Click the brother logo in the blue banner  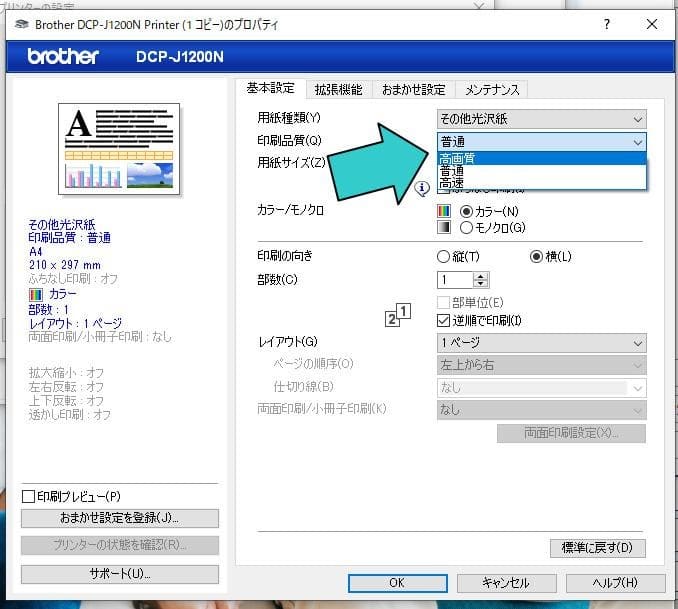(63, 56)
